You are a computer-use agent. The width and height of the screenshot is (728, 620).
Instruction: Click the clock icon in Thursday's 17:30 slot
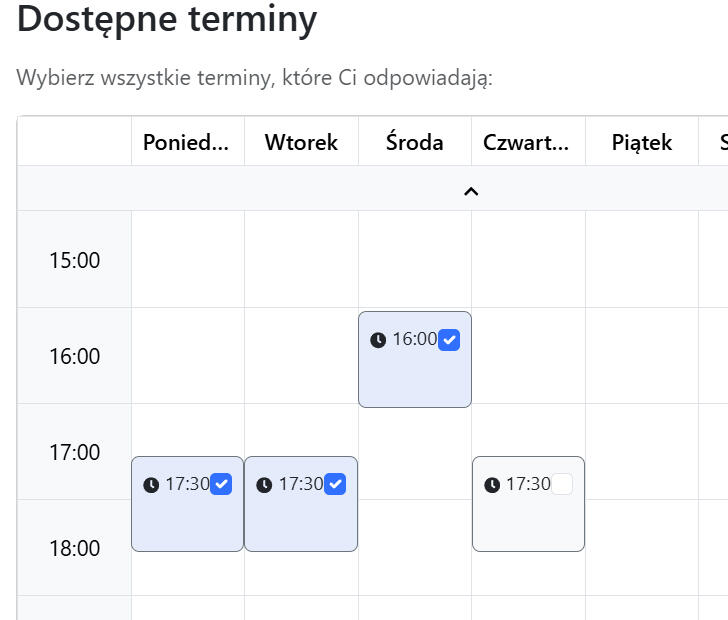pyautogui.click(x=492, y=485)
